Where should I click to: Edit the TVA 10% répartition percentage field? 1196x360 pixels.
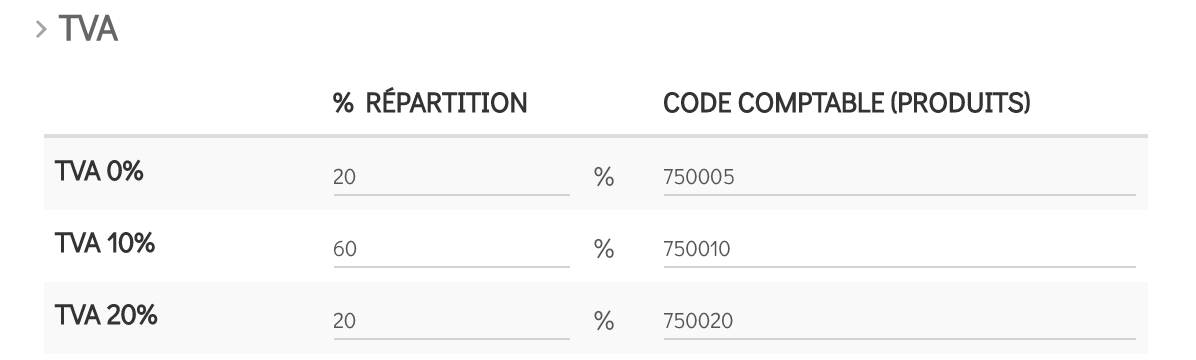click(451, 249)
